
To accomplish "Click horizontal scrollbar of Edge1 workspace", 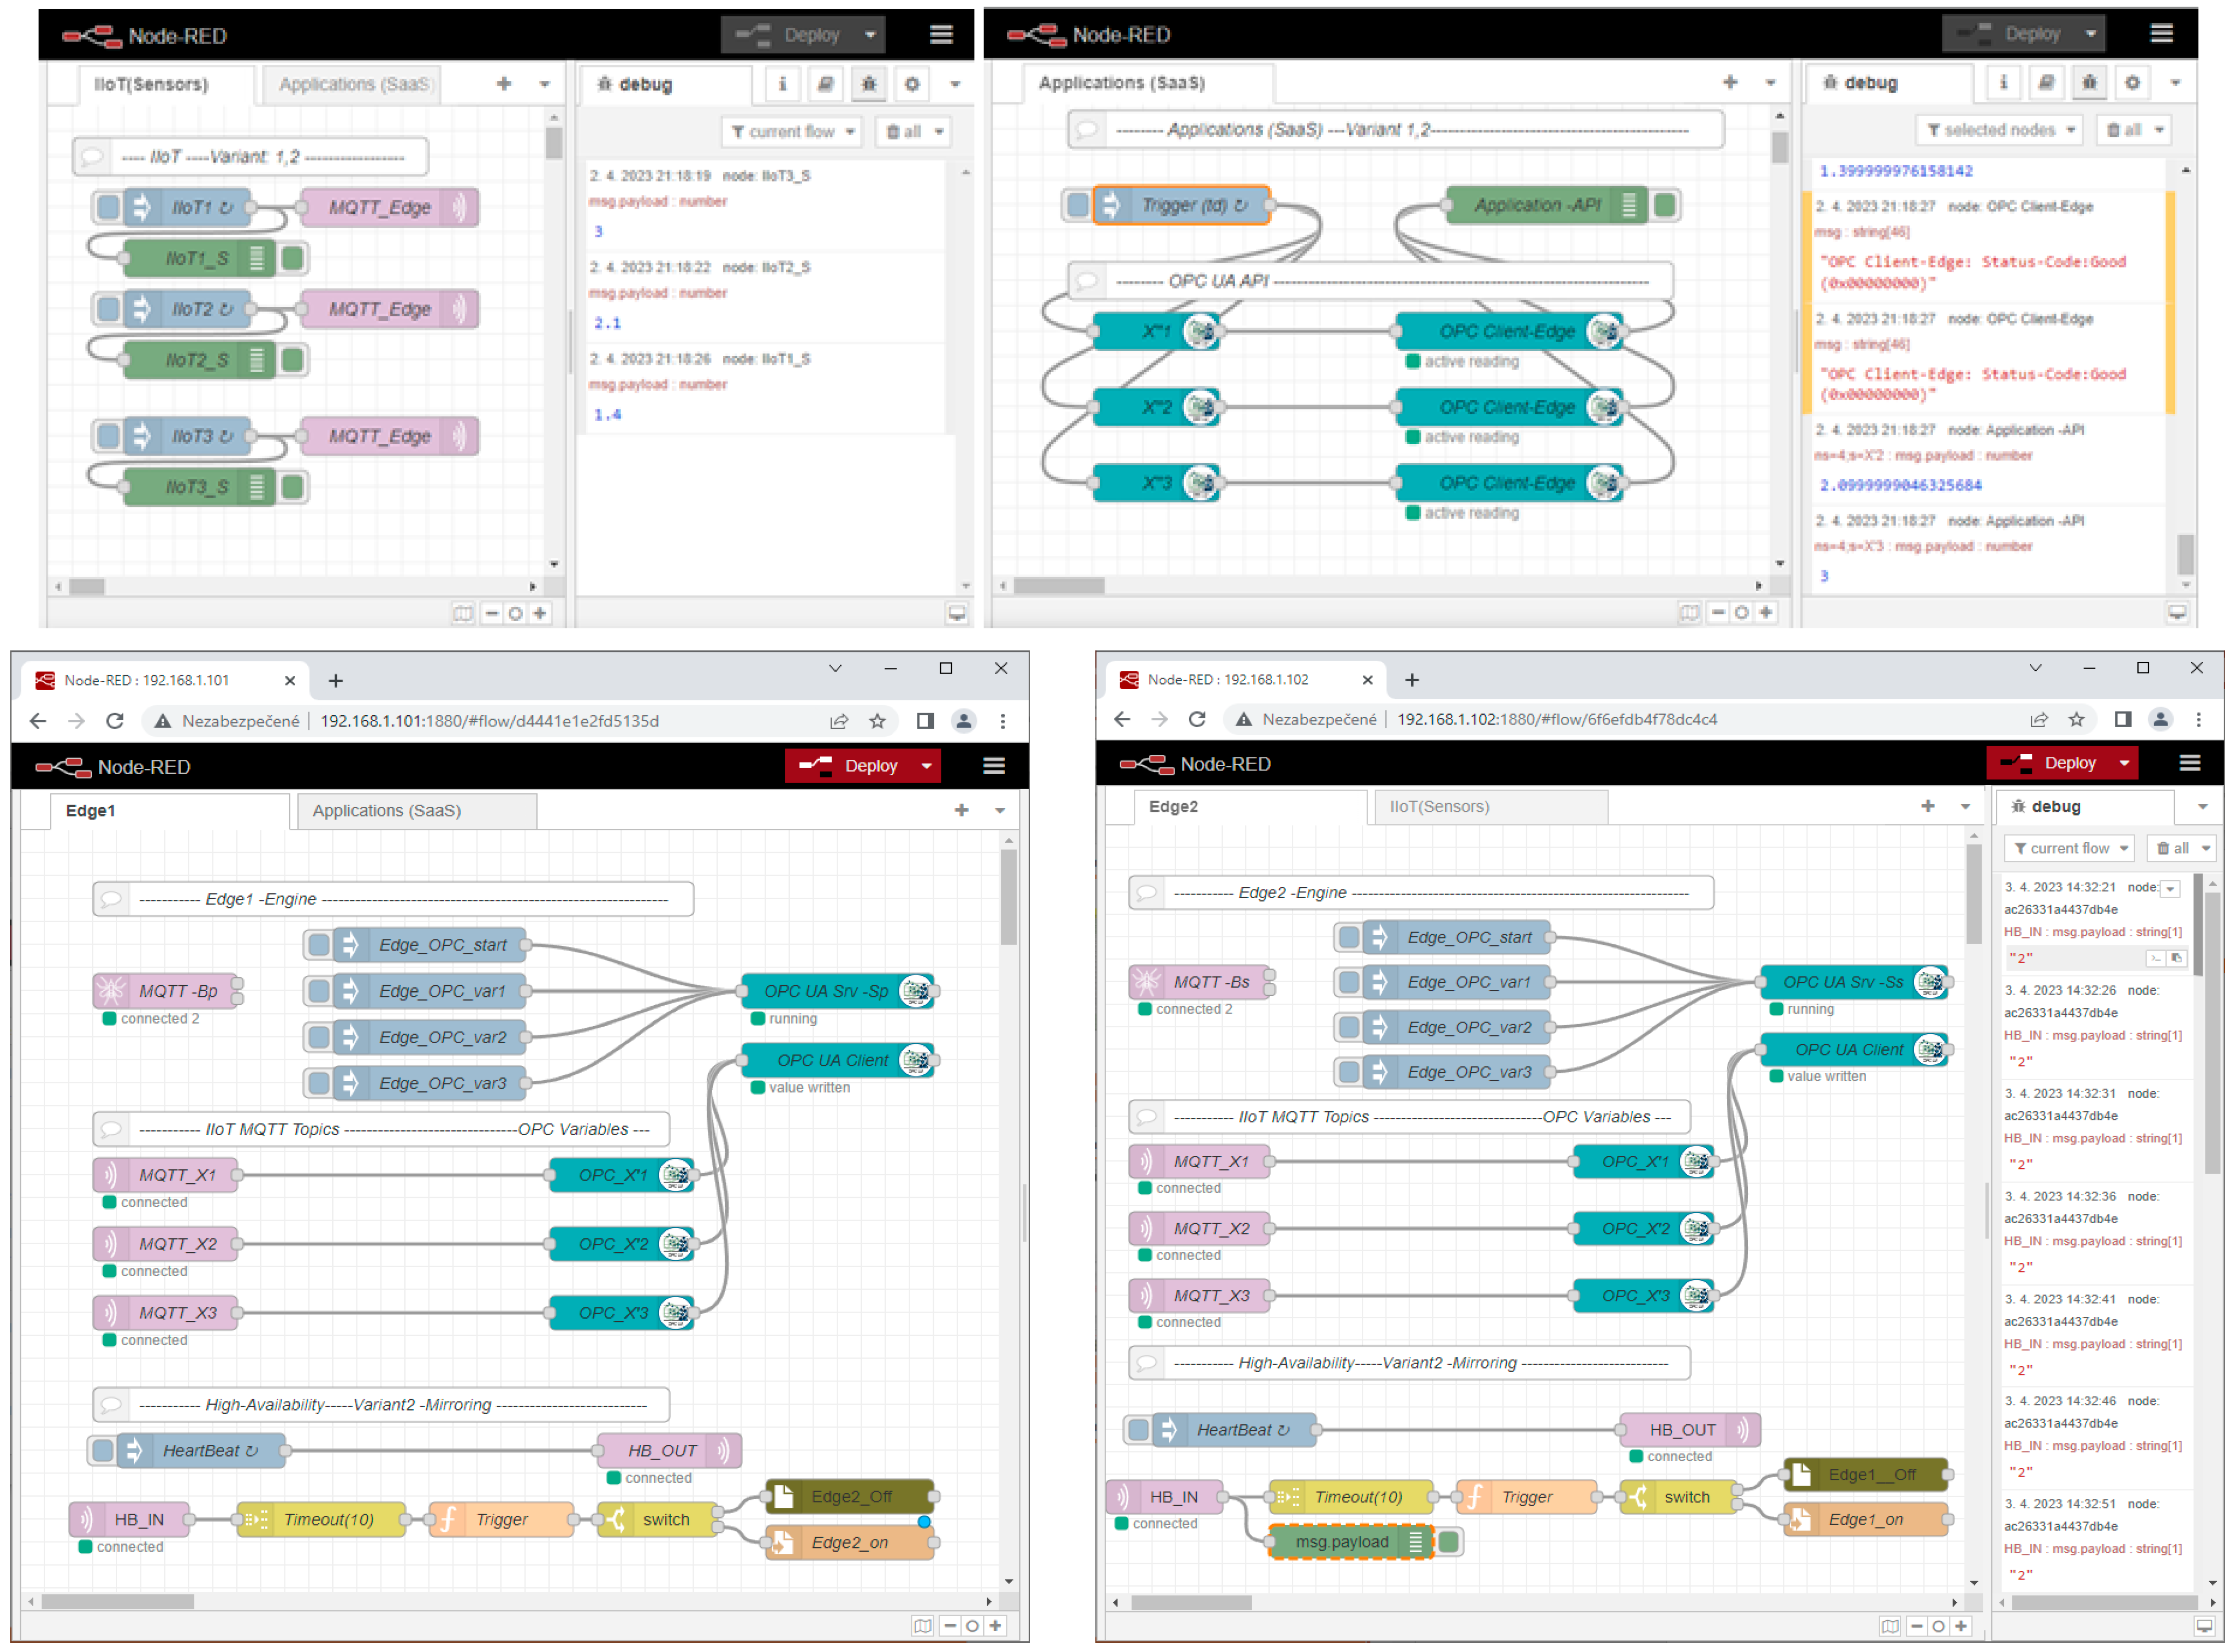I will [x=118, y=1602].
